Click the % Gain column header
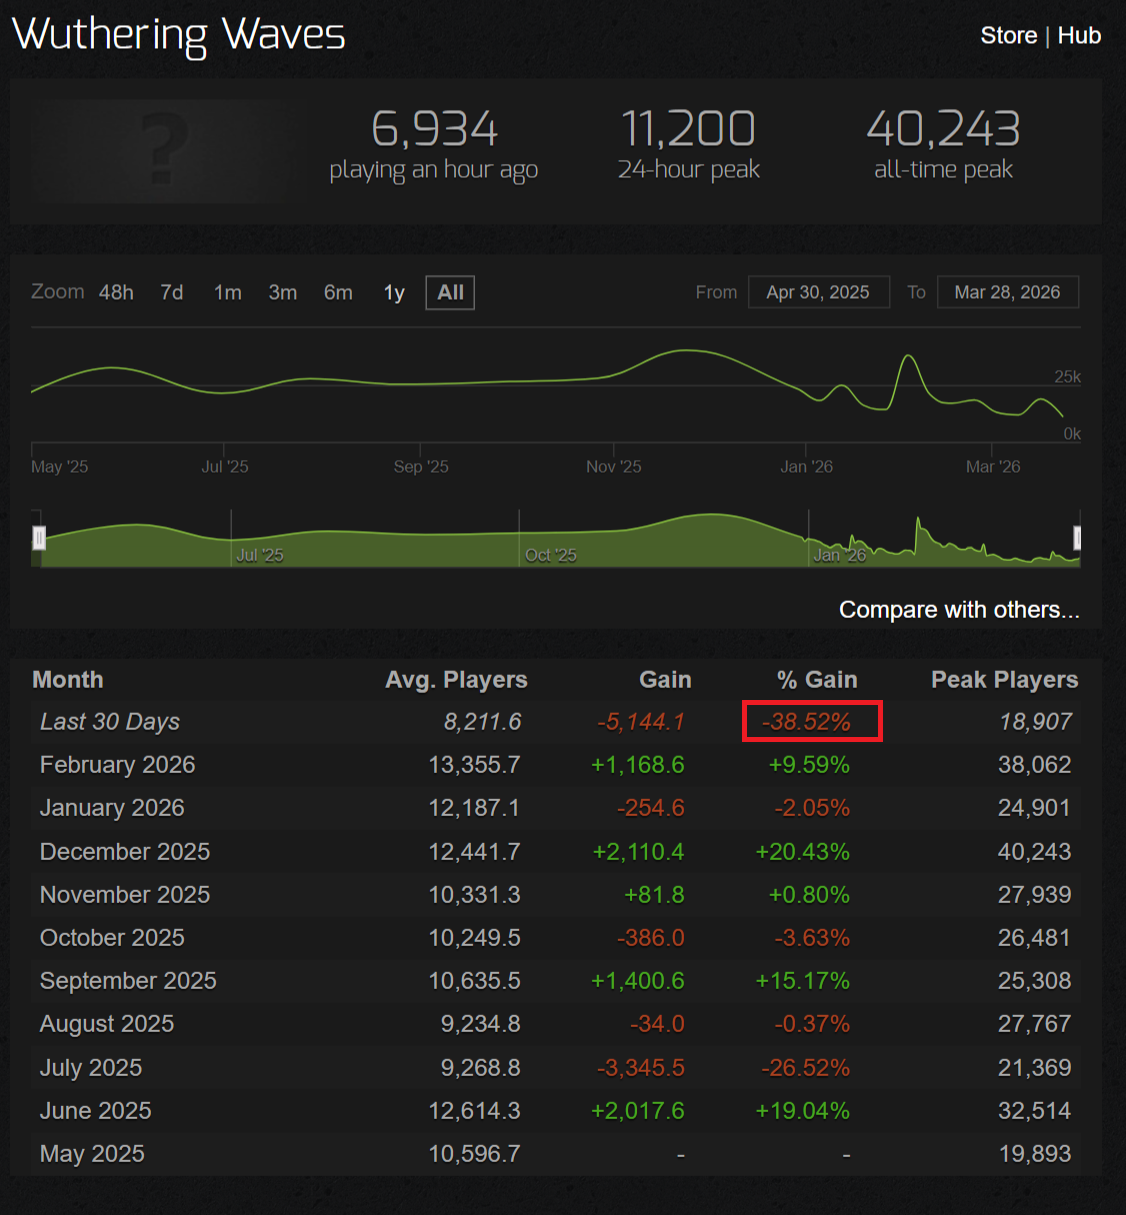This screenshot has height=1215, width=1126. coord(817,680)
